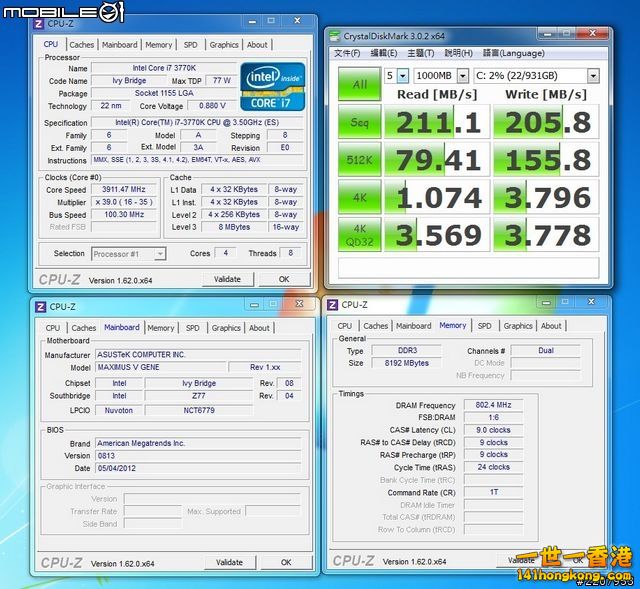Open the test count dropdown showing 5
The height and width of the screenshot is (589, 640).
(x=397, y=76)
